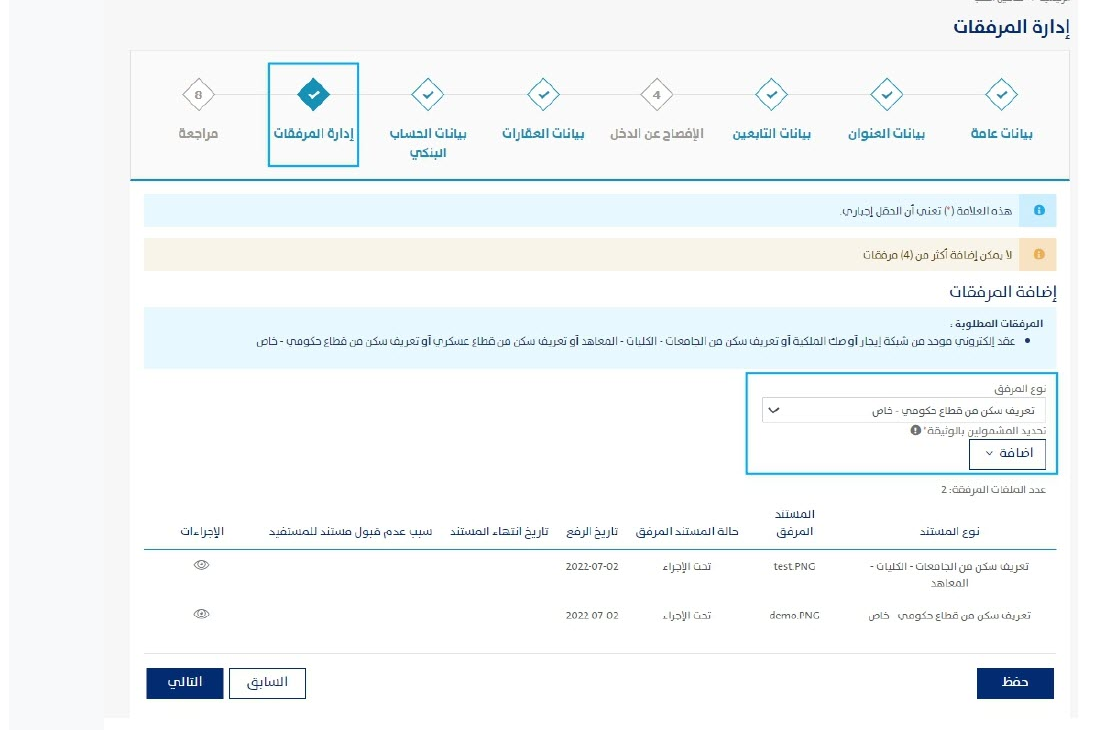Click the test.PNG file name

[x=794, y=566]
